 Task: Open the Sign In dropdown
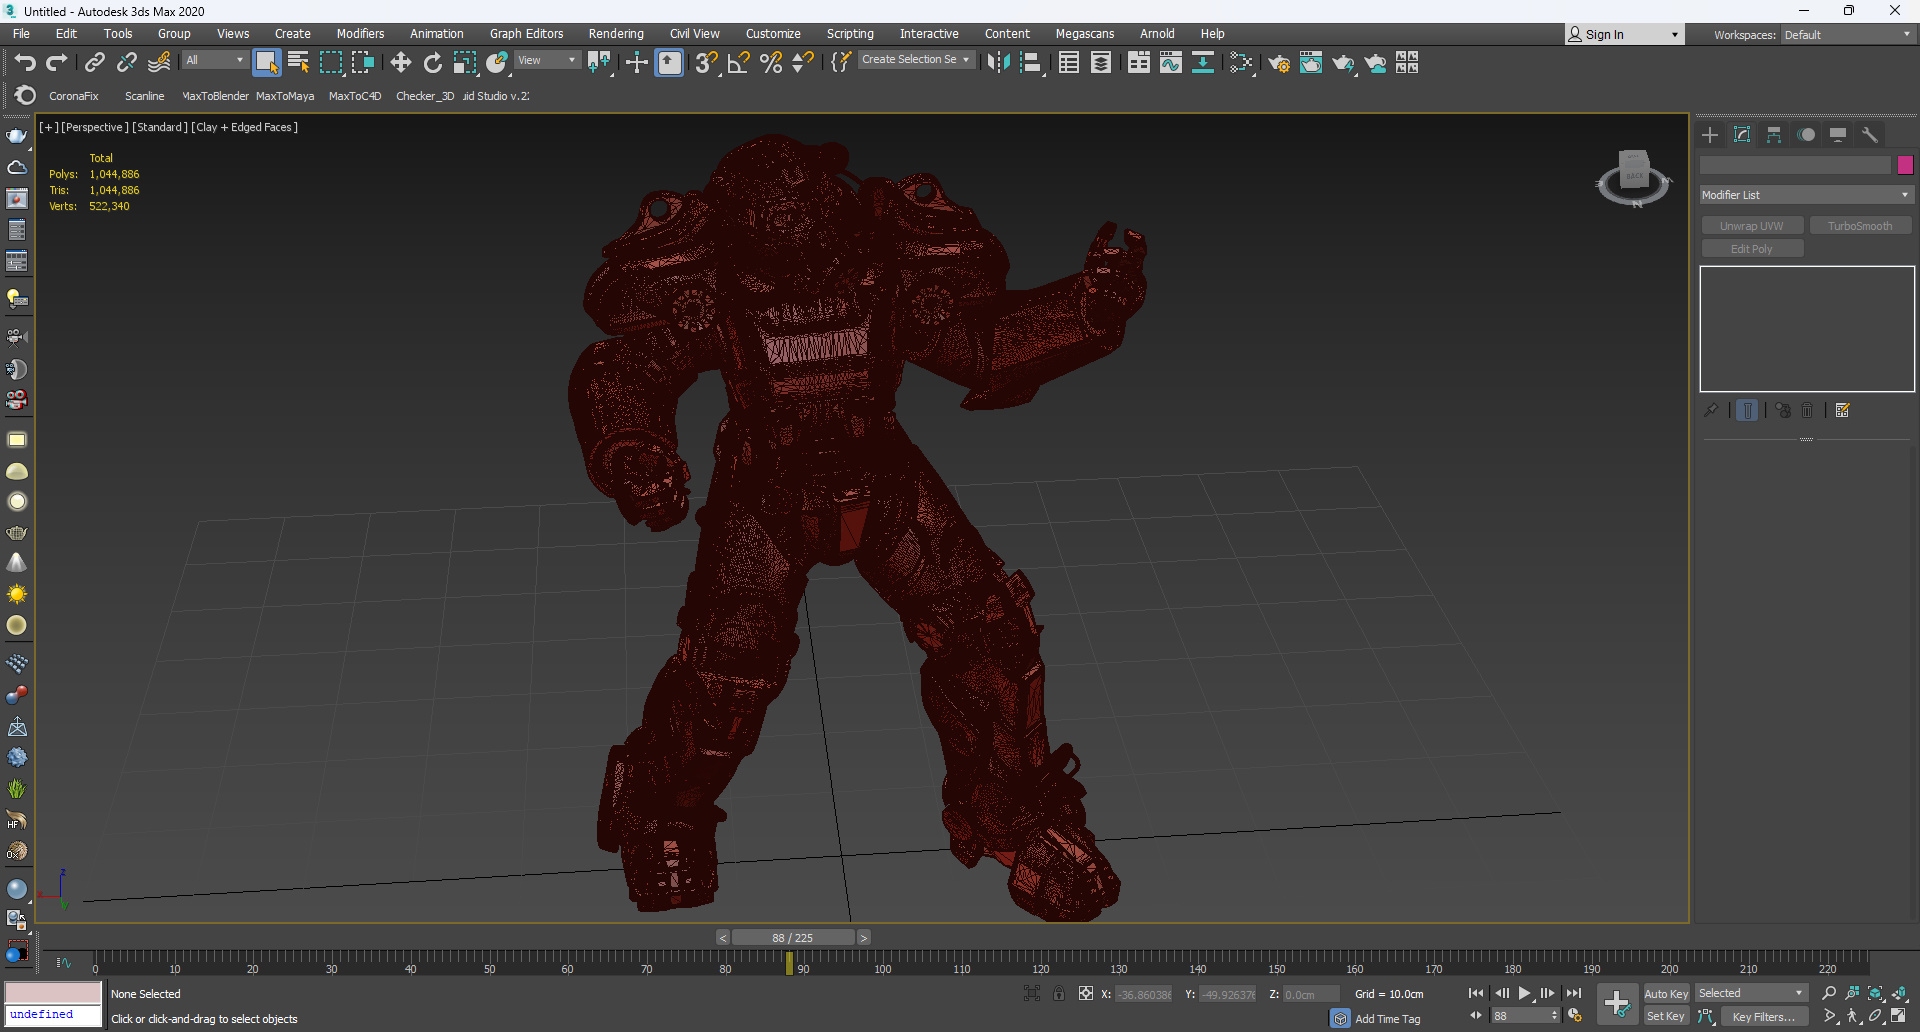coord(1624,34)
